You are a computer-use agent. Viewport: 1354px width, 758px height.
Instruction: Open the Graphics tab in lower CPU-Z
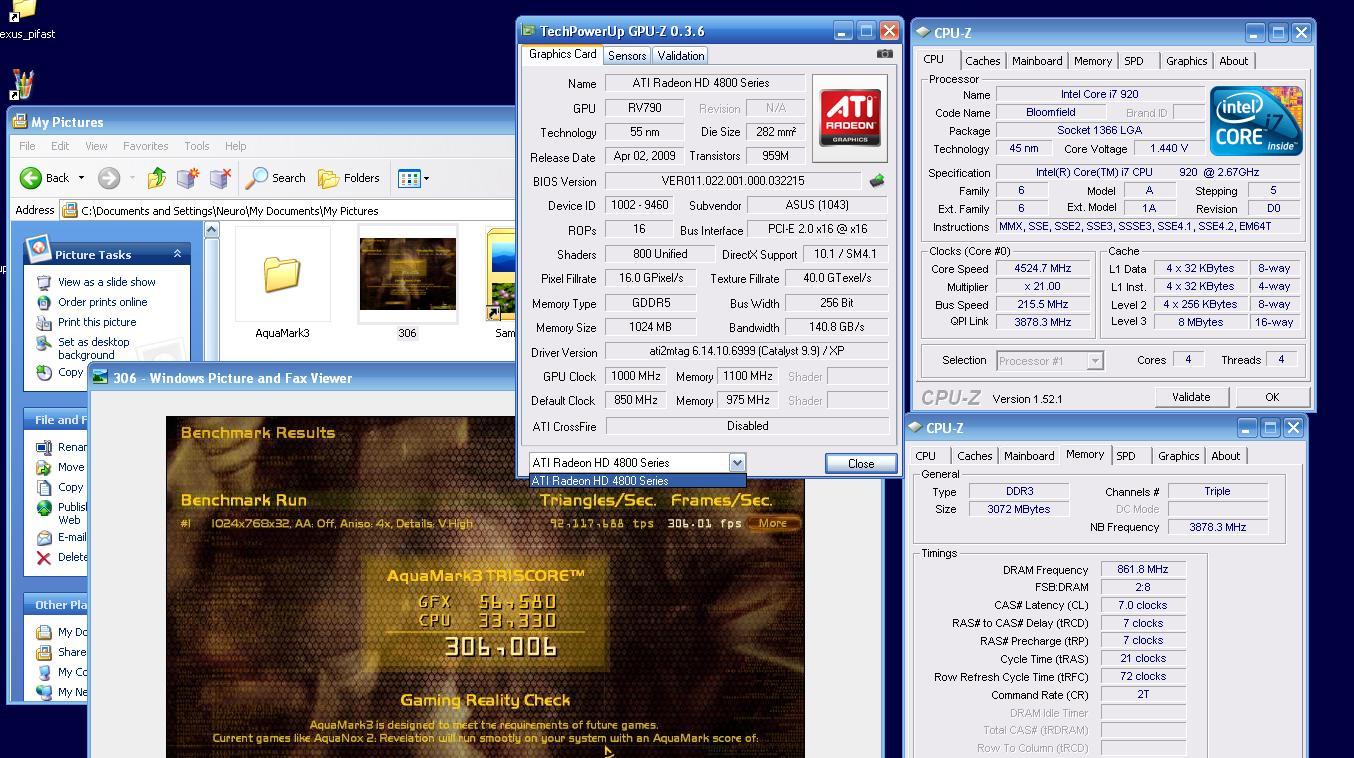coord(1178,456)
